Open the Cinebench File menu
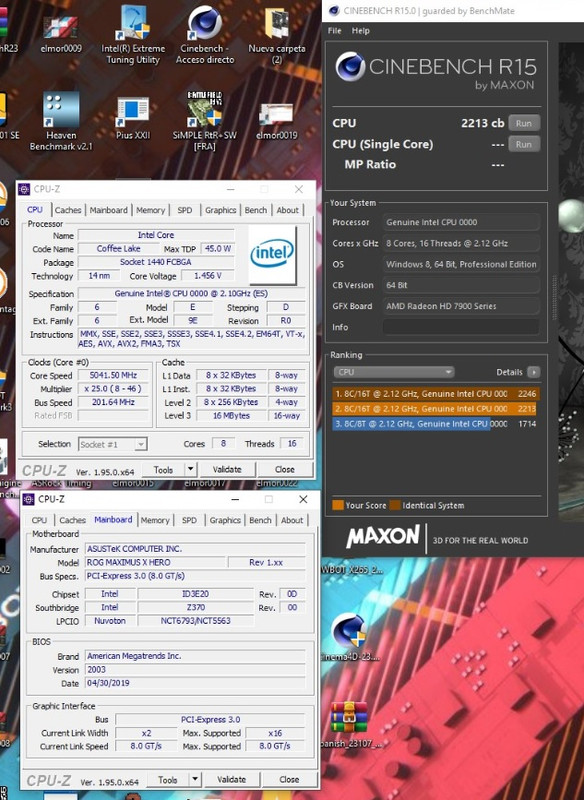Image resolution: width=584 pixels, height=800 pixels. point(334,31)
